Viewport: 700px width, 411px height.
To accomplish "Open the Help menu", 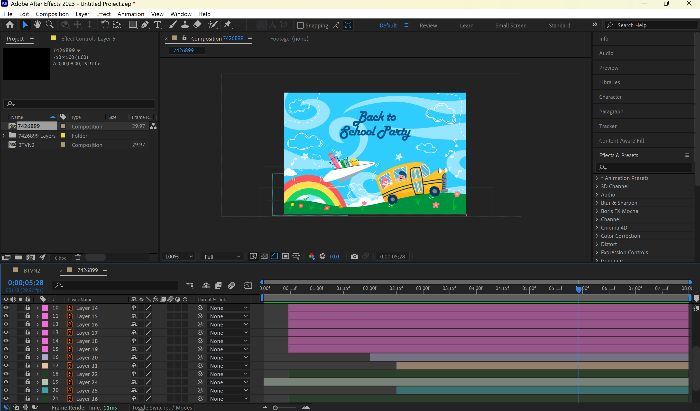I will (204, 14).
